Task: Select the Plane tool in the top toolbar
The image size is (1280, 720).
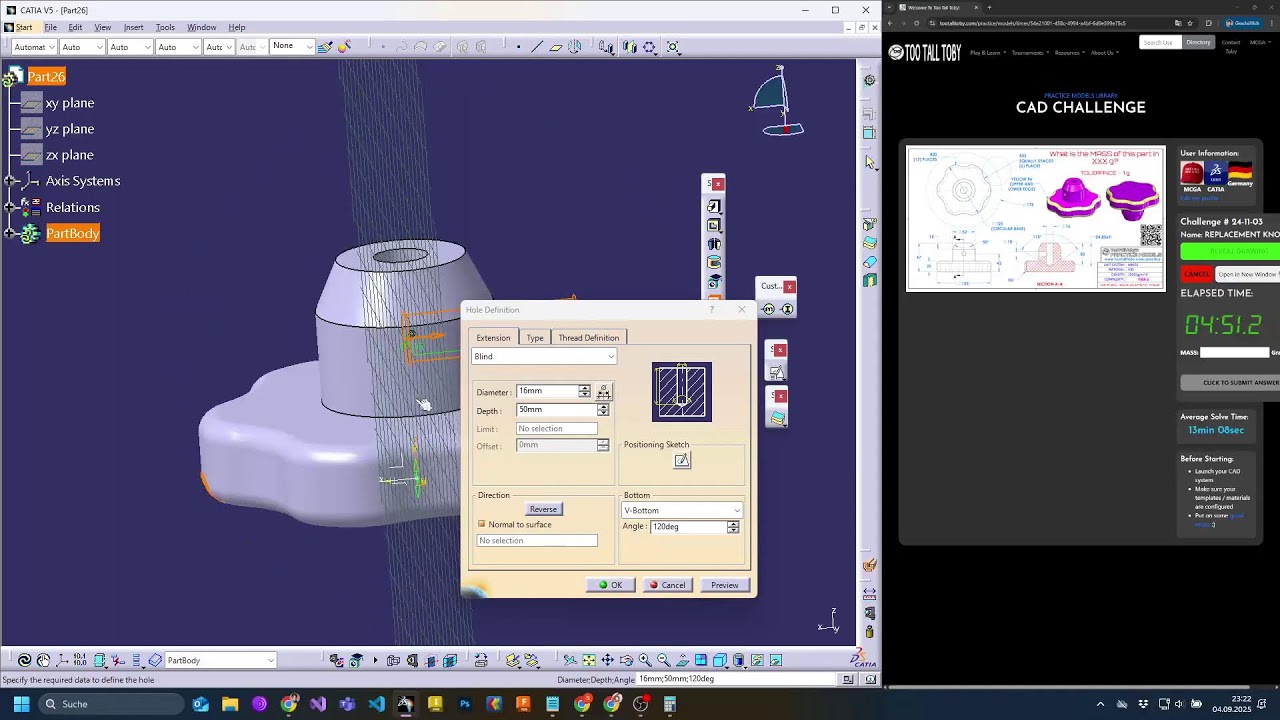Action: [556, 47]
